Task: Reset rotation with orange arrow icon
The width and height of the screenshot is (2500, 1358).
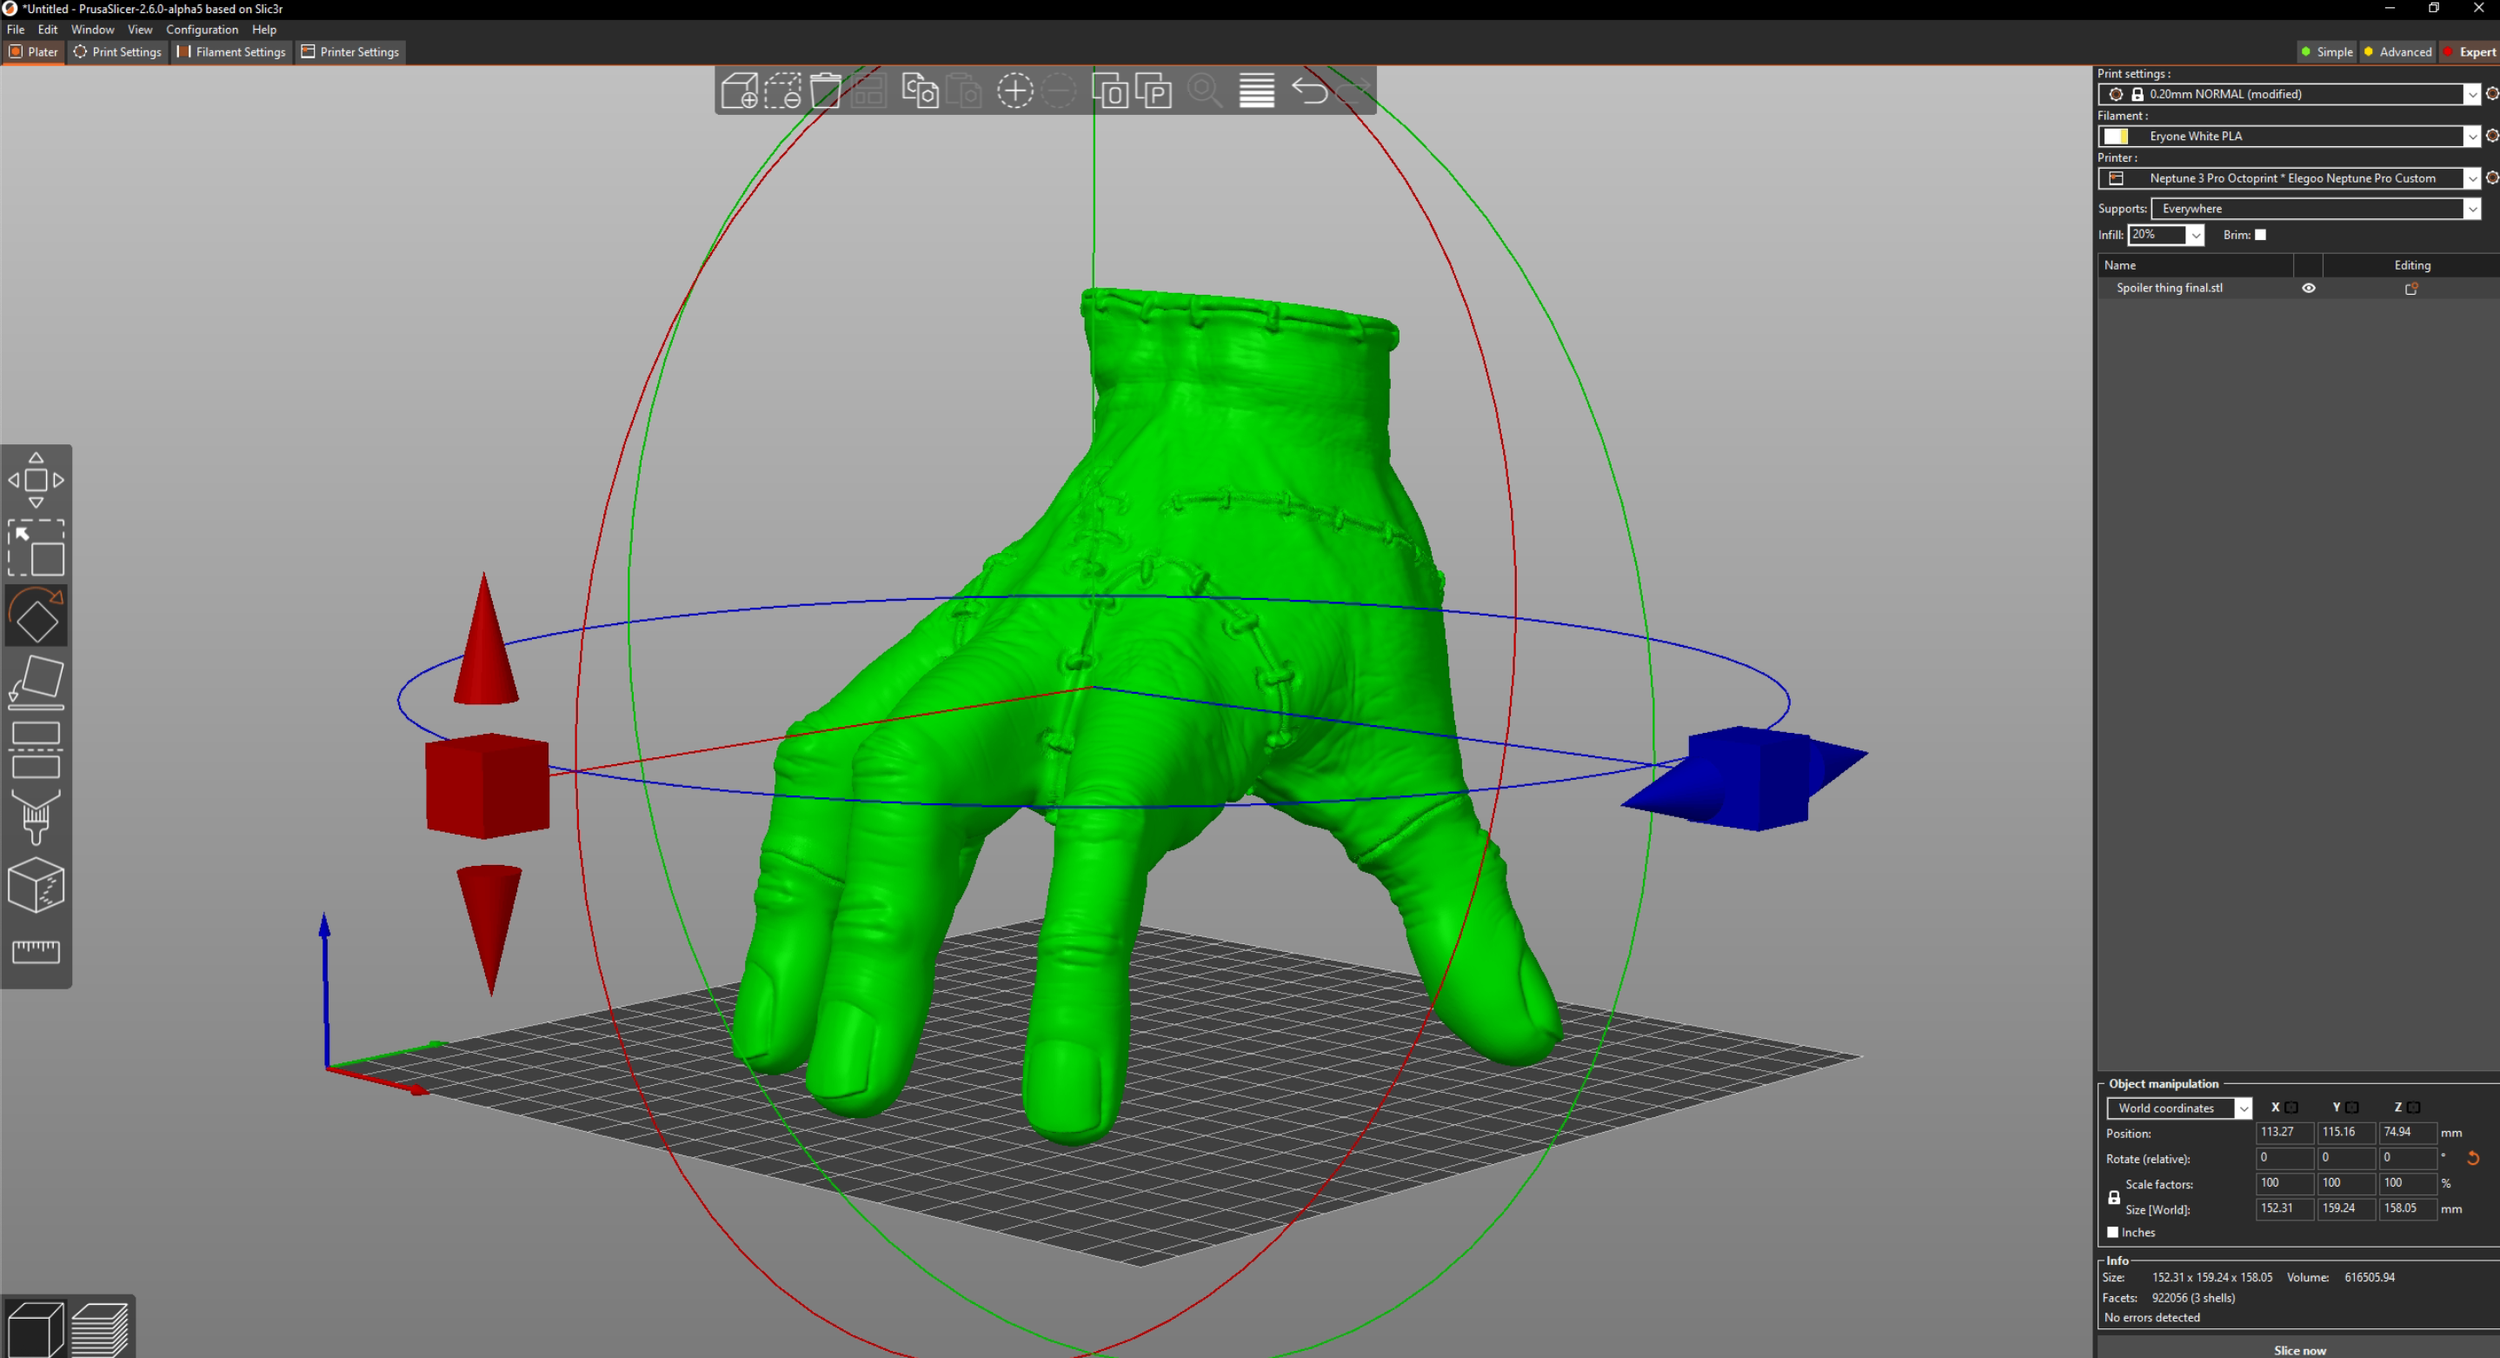Action: (2472, 1158)
